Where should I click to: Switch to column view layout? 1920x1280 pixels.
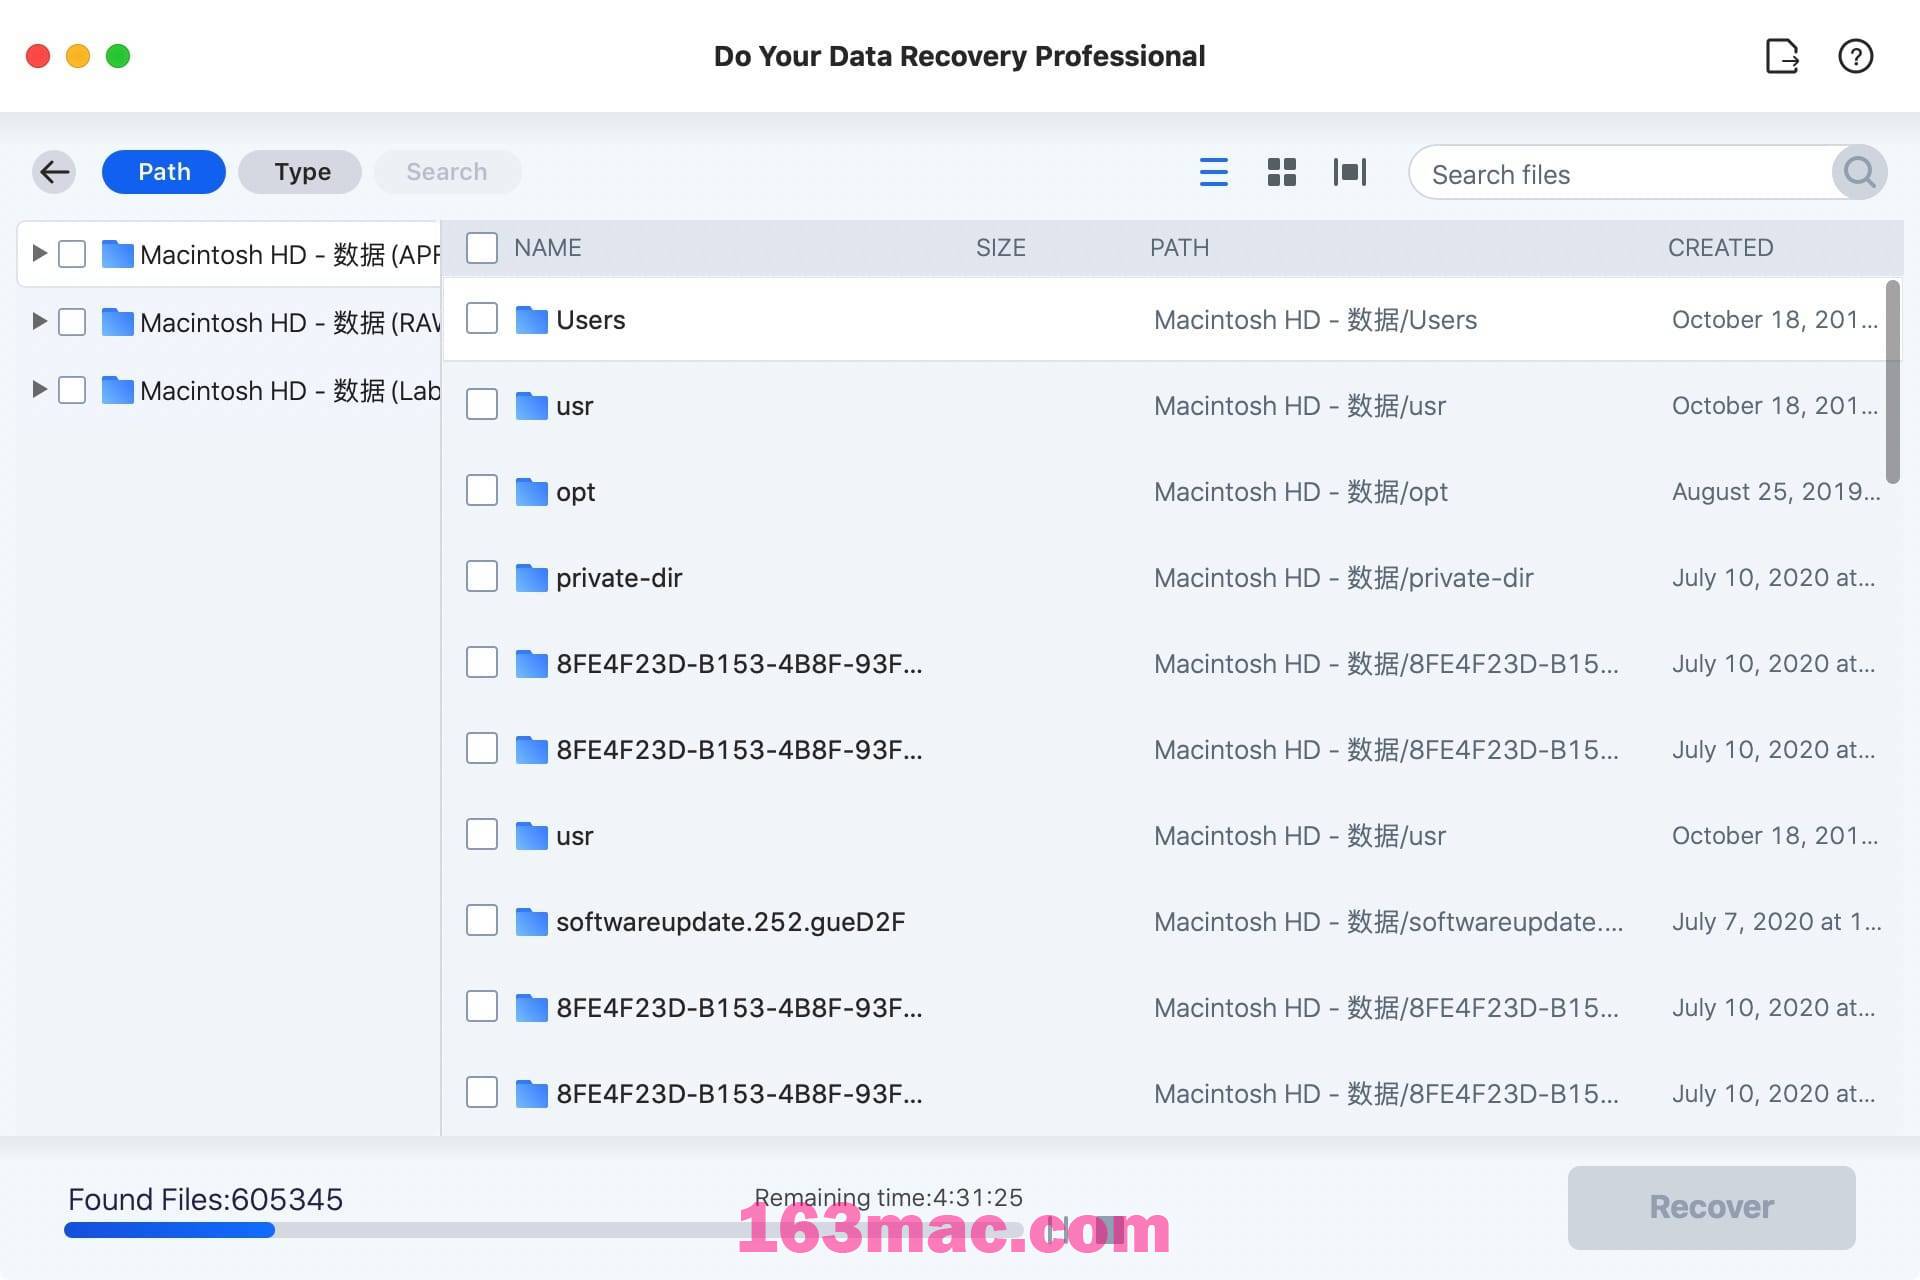(x=1349, y=171)
